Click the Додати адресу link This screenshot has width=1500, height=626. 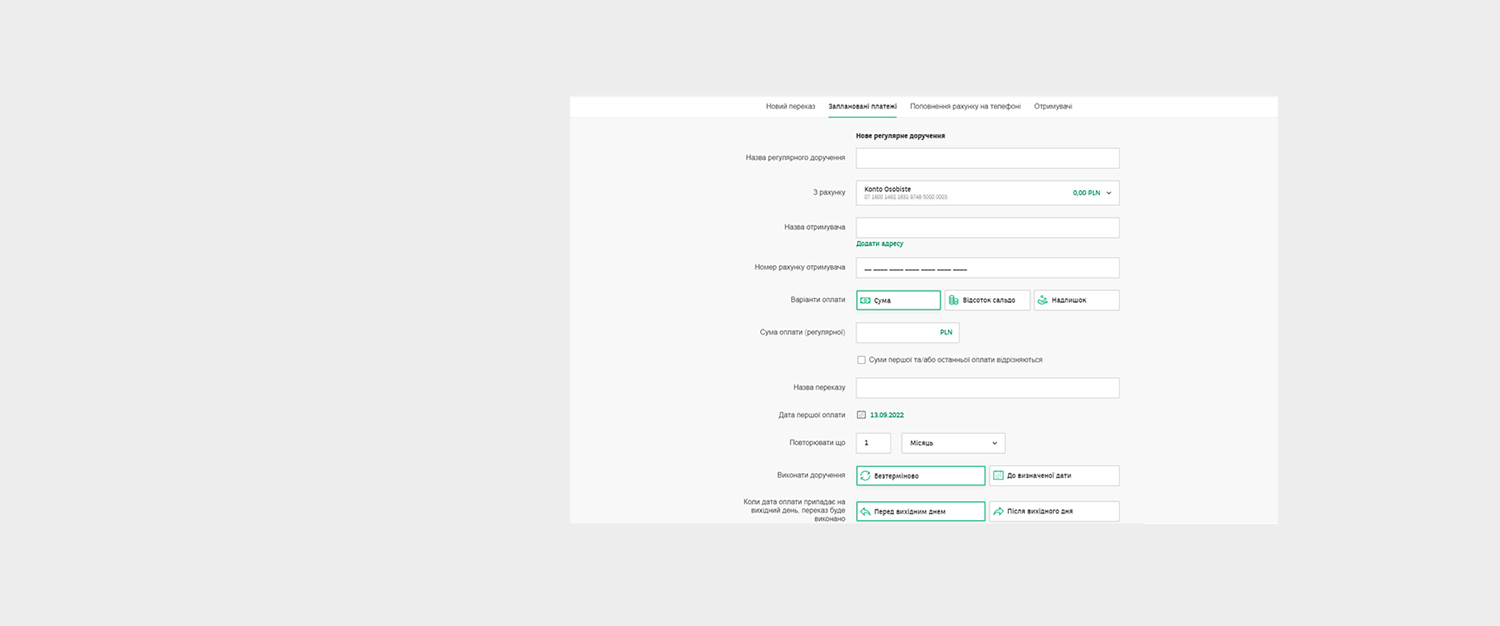[x=879, y=244]
